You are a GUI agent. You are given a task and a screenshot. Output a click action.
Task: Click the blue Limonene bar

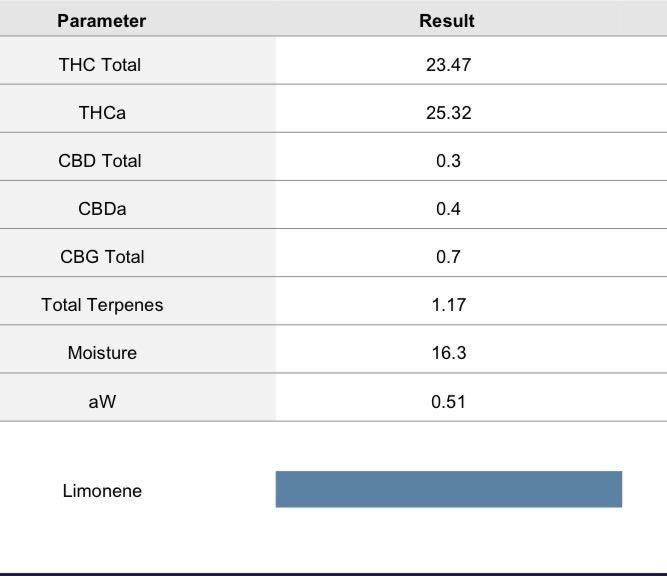(x=448, y=489)
